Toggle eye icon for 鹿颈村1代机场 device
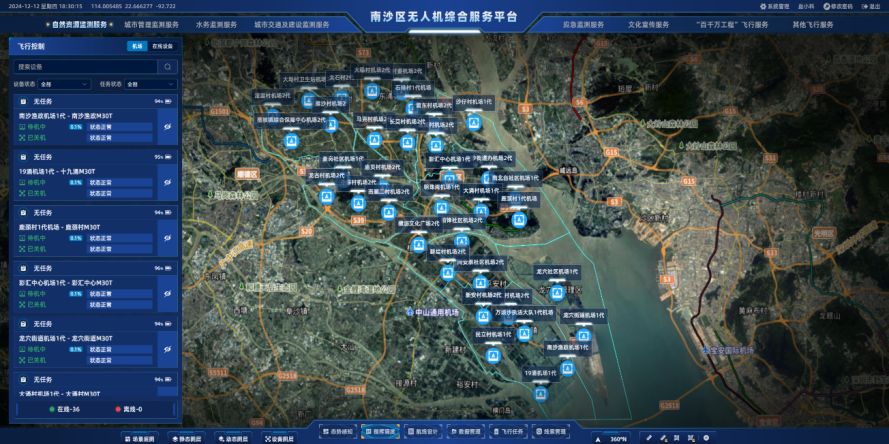This screenshot has width=889, height=444. click(168, 238)
